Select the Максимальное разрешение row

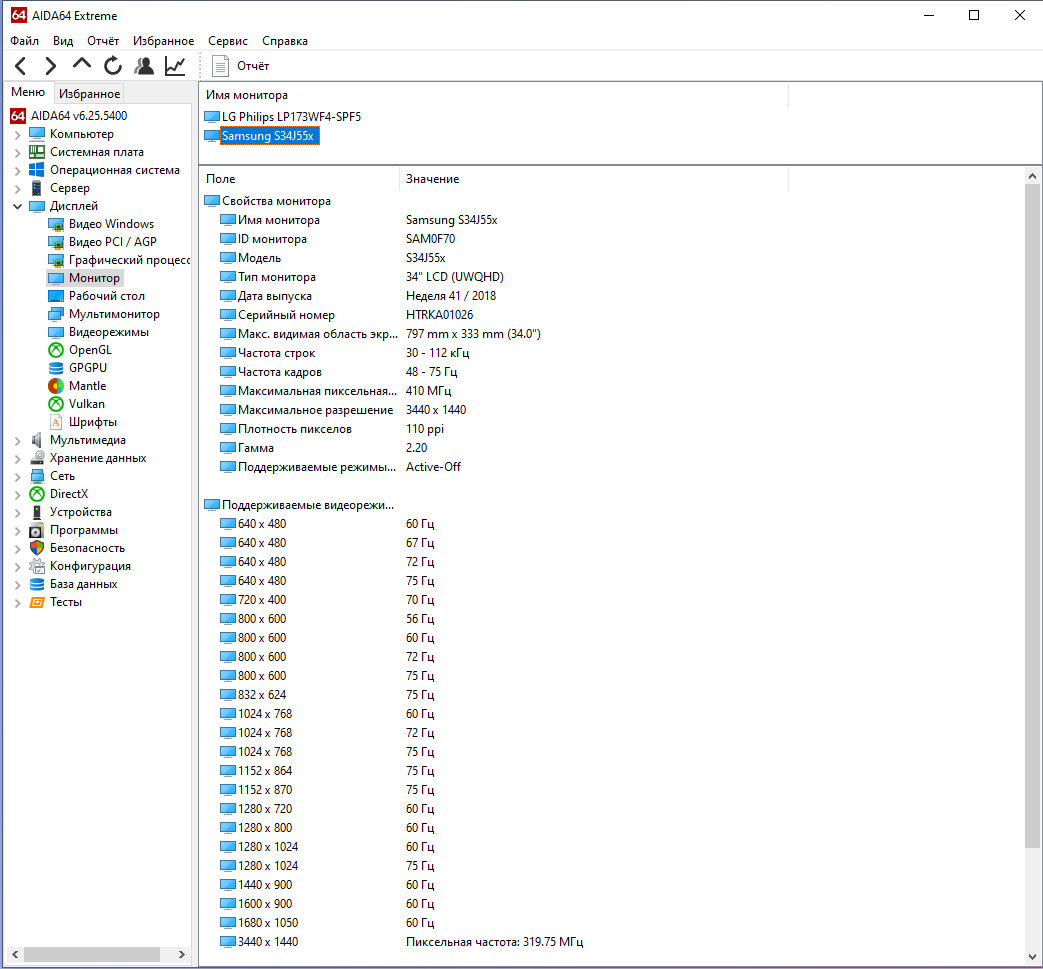pyautogui.click(x=343, y=410)
